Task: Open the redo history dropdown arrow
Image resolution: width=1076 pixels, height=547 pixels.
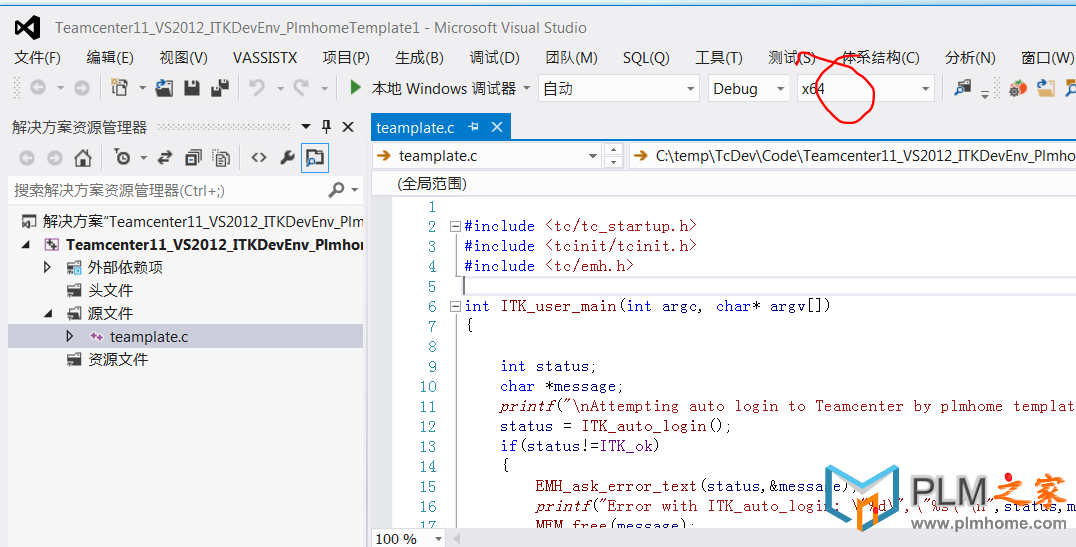Action: [325, 89]
